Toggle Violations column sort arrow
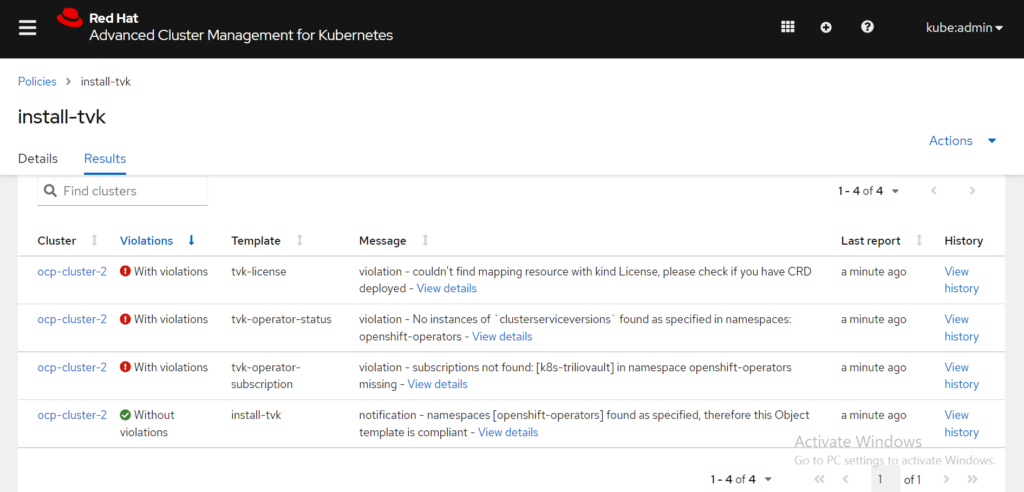The image size is (1024, 492). [x=191, y=240]
